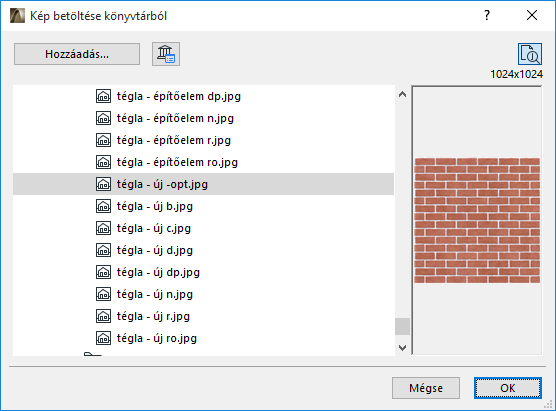Select file name tégla - új ro.jpg
The image size is (556, 411).
(x=157, y=338)
